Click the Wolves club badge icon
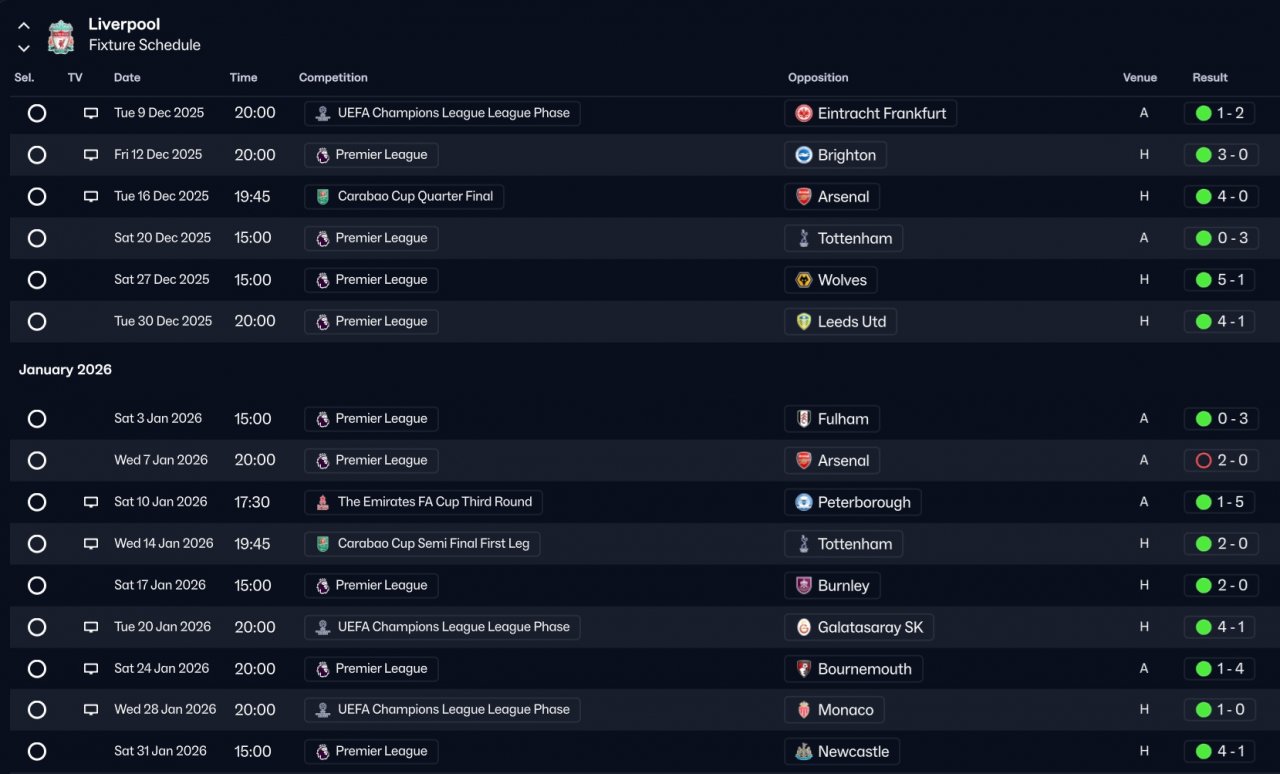Viewport: 1280px width, 774px height. point(803,280)
